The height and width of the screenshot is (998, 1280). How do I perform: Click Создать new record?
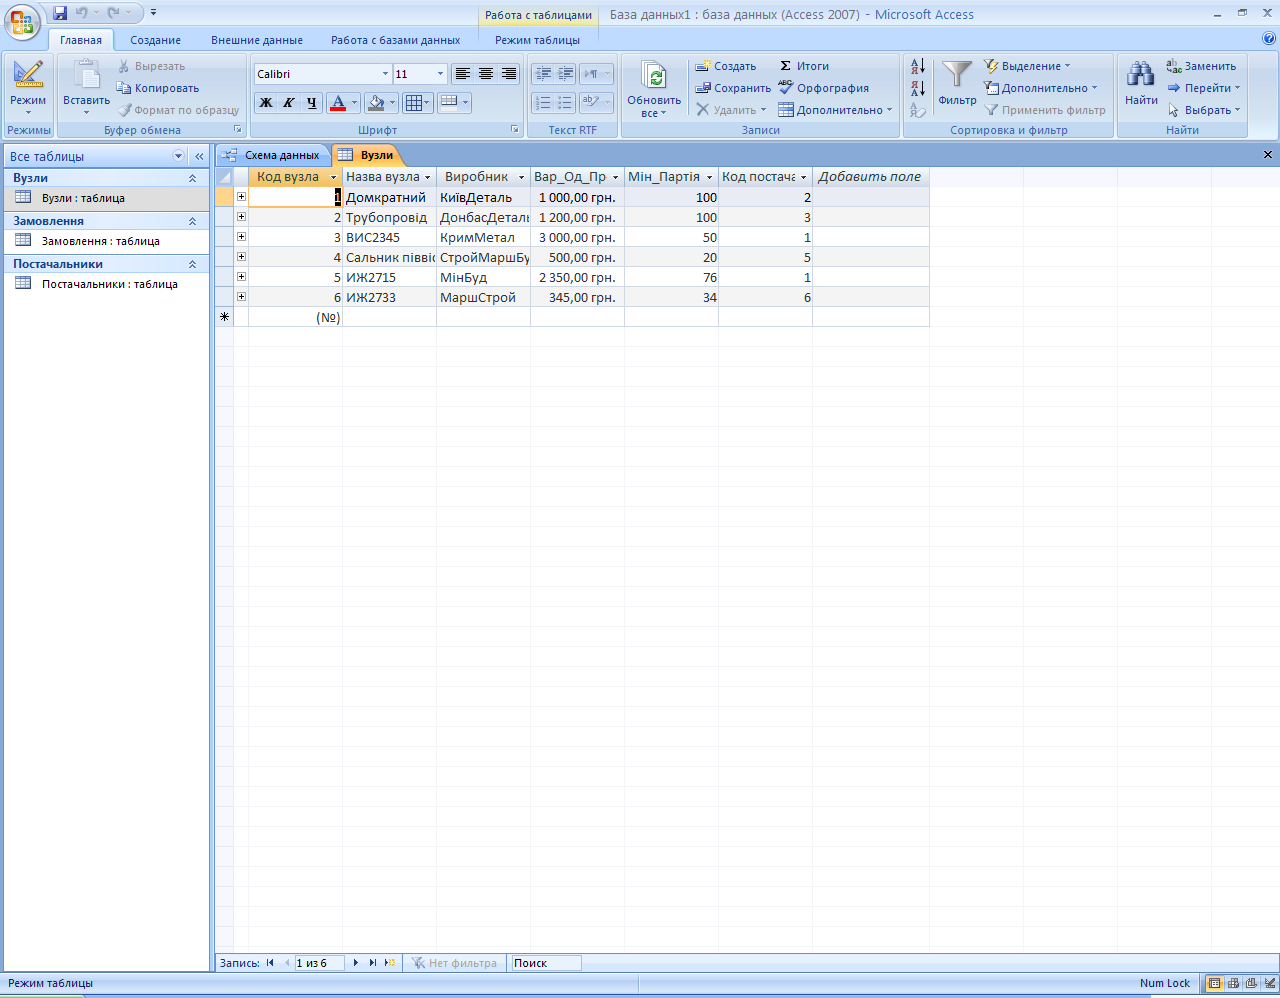[726, 66]
